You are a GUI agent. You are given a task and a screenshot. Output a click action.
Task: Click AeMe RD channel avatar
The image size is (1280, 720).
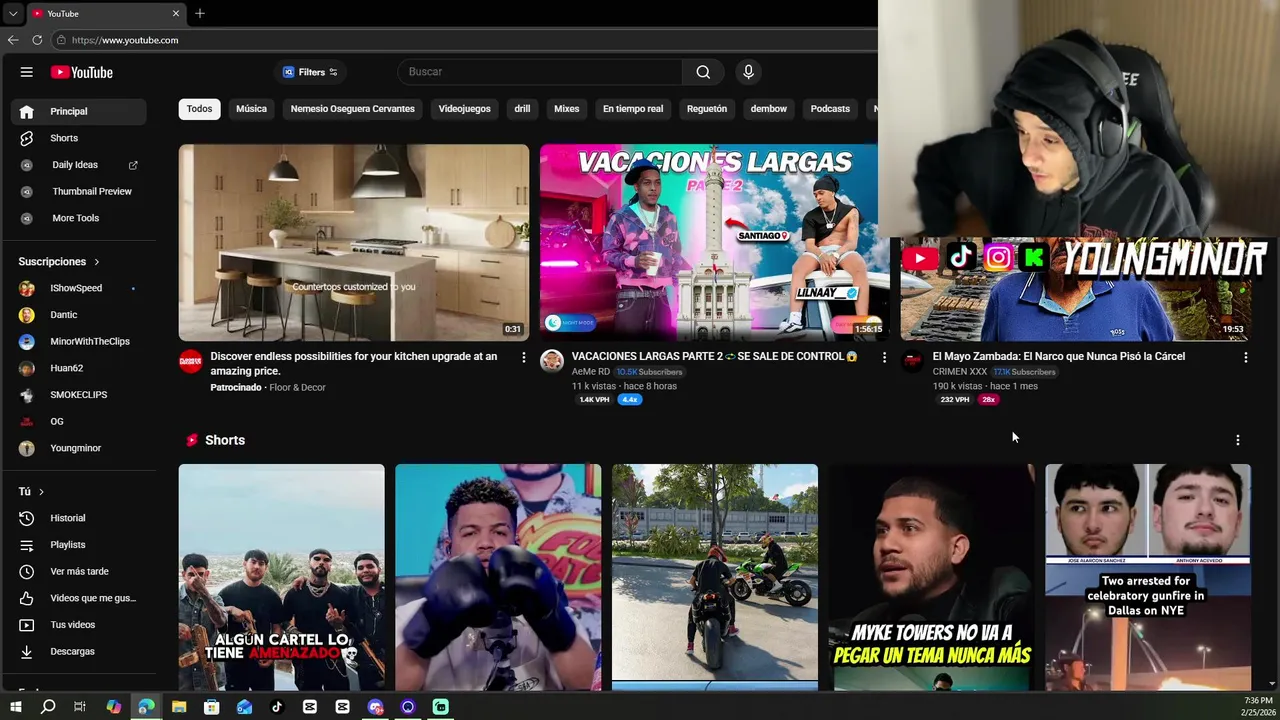(552, 361)
